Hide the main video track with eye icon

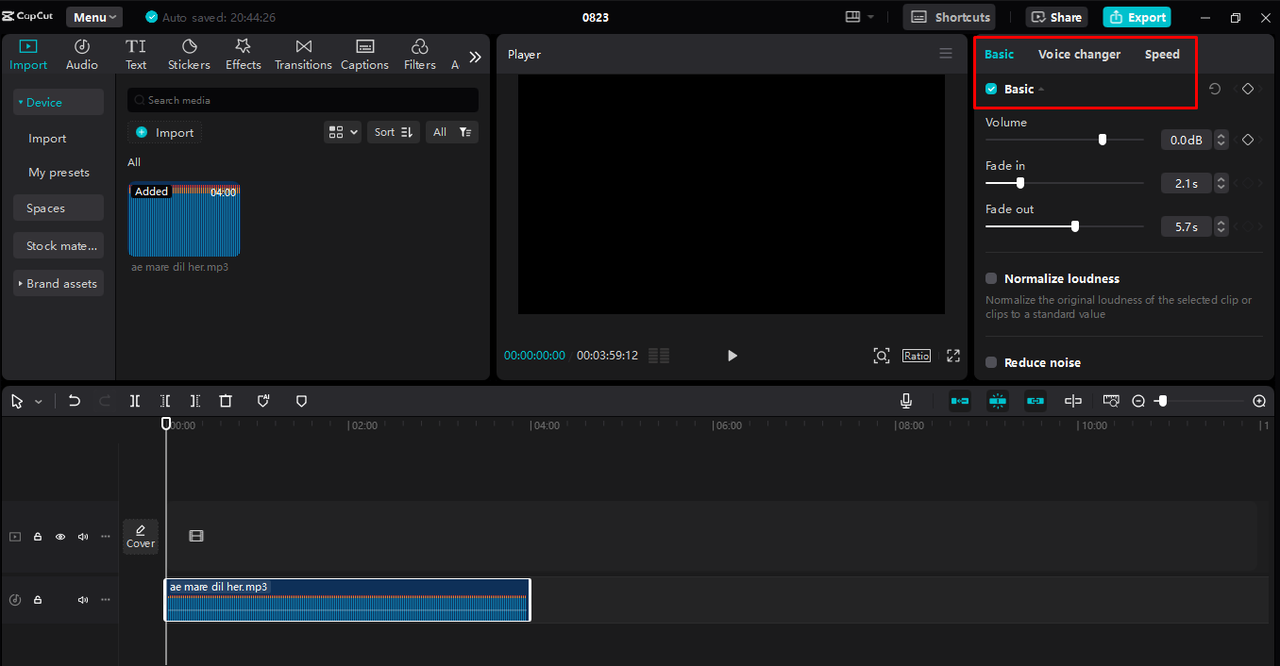pyautogui.click(x=60, y=537)
